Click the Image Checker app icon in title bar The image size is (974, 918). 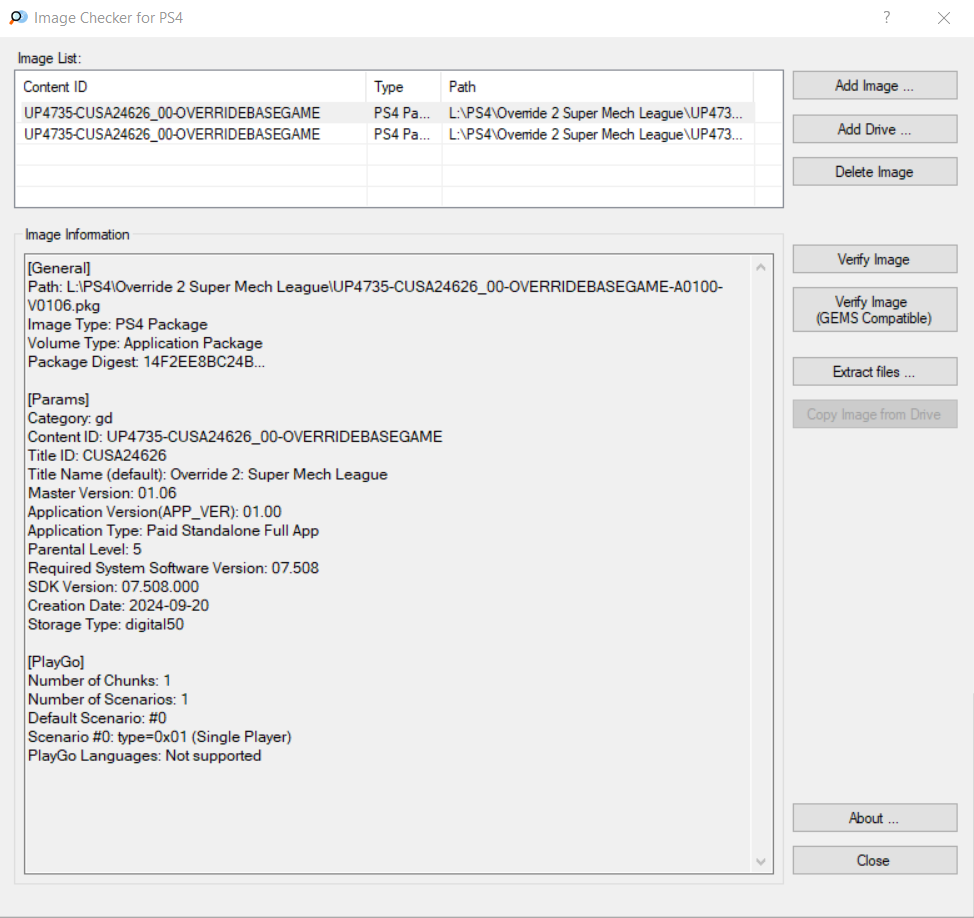tap(18, 17)
